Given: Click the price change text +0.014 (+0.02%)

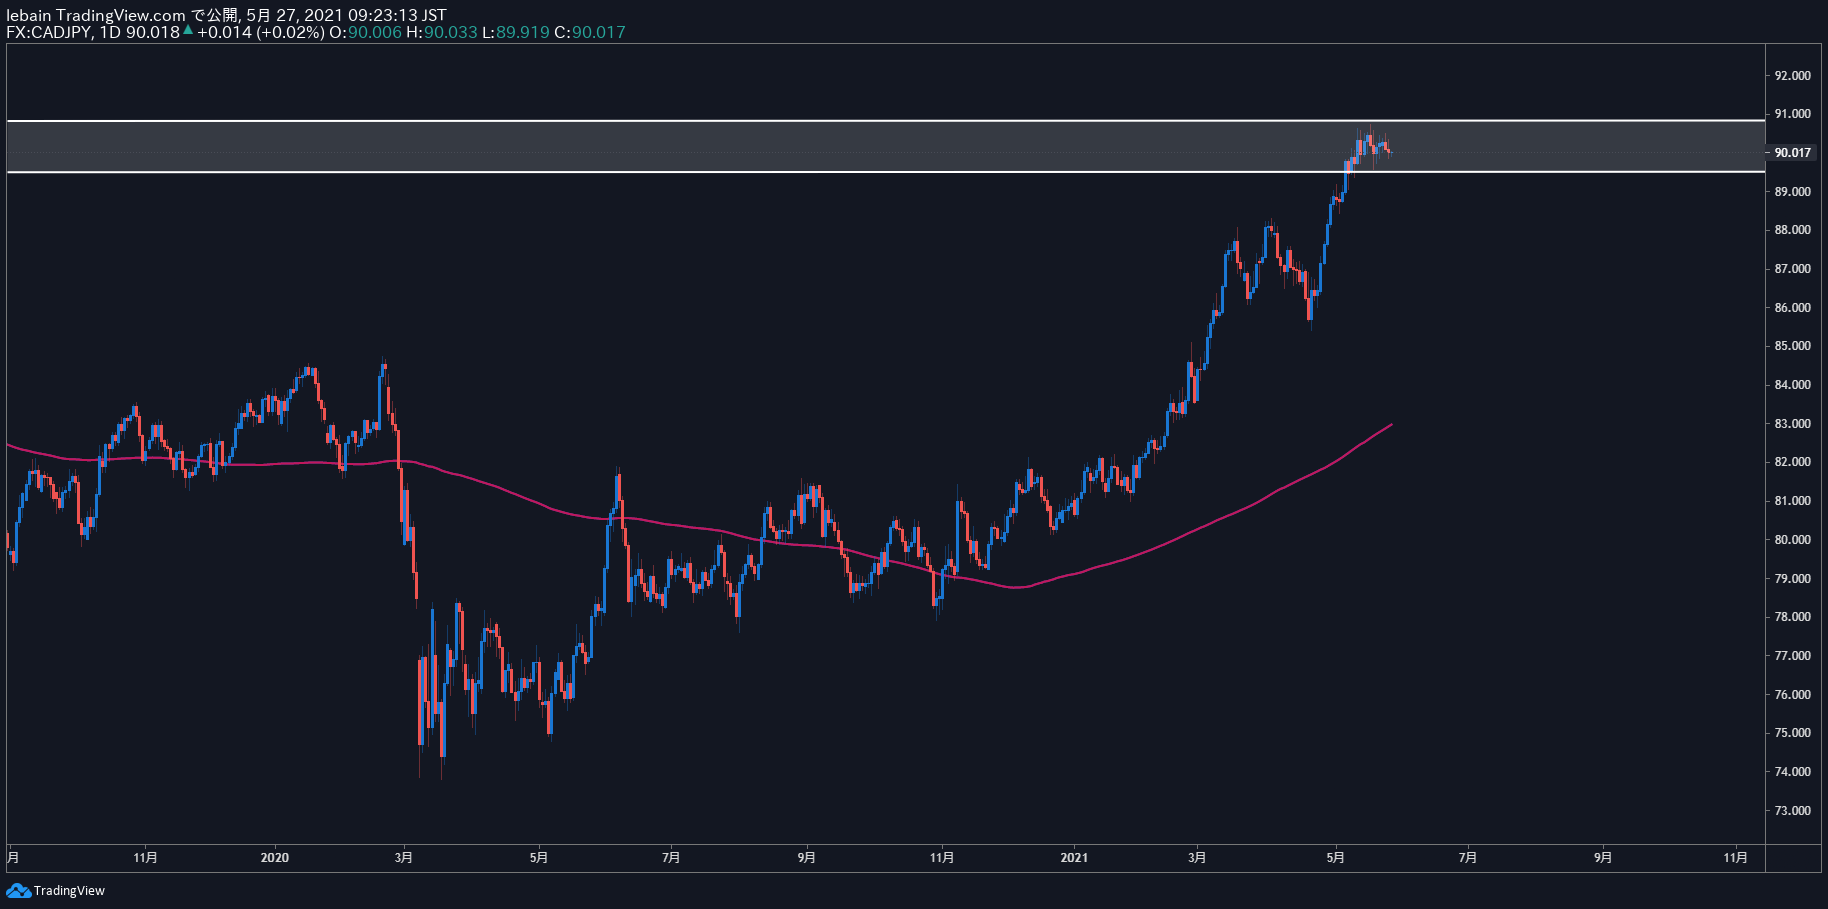Looking at the screenshot, I should click(260, 32).
